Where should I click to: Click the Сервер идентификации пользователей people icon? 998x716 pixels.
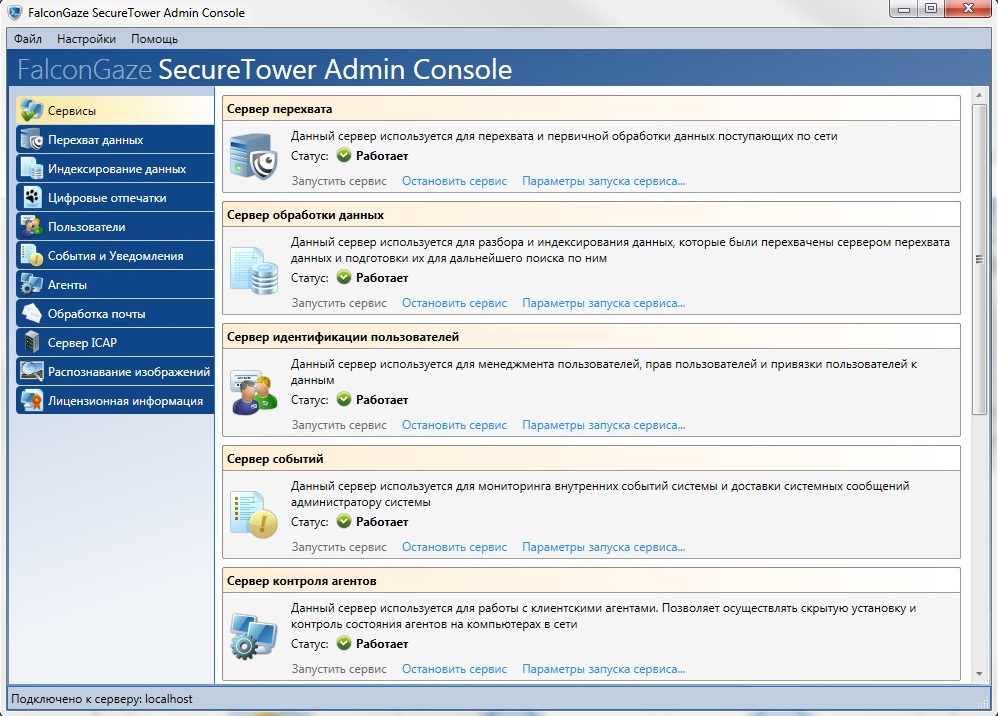point(254,393)
